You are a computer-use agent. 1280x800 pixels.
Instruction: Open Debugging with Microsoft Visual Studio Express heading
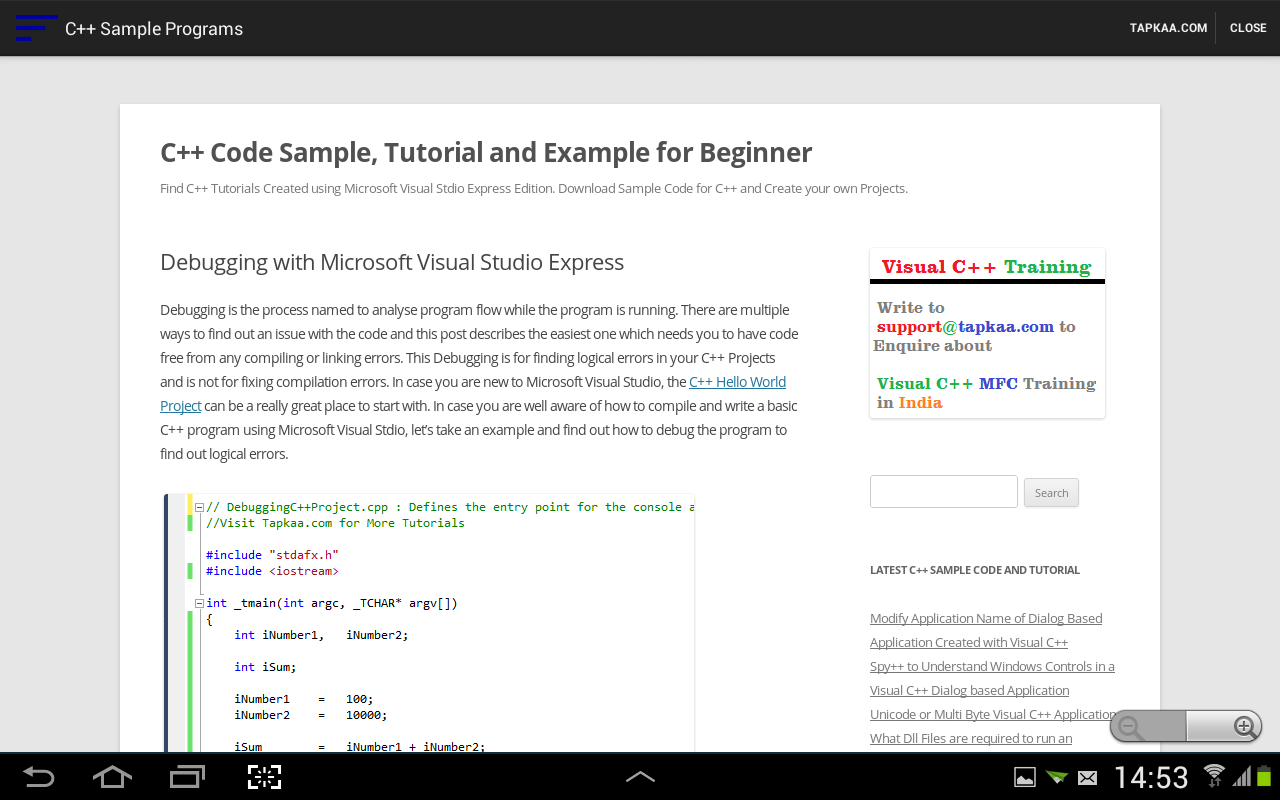[392, 262]
